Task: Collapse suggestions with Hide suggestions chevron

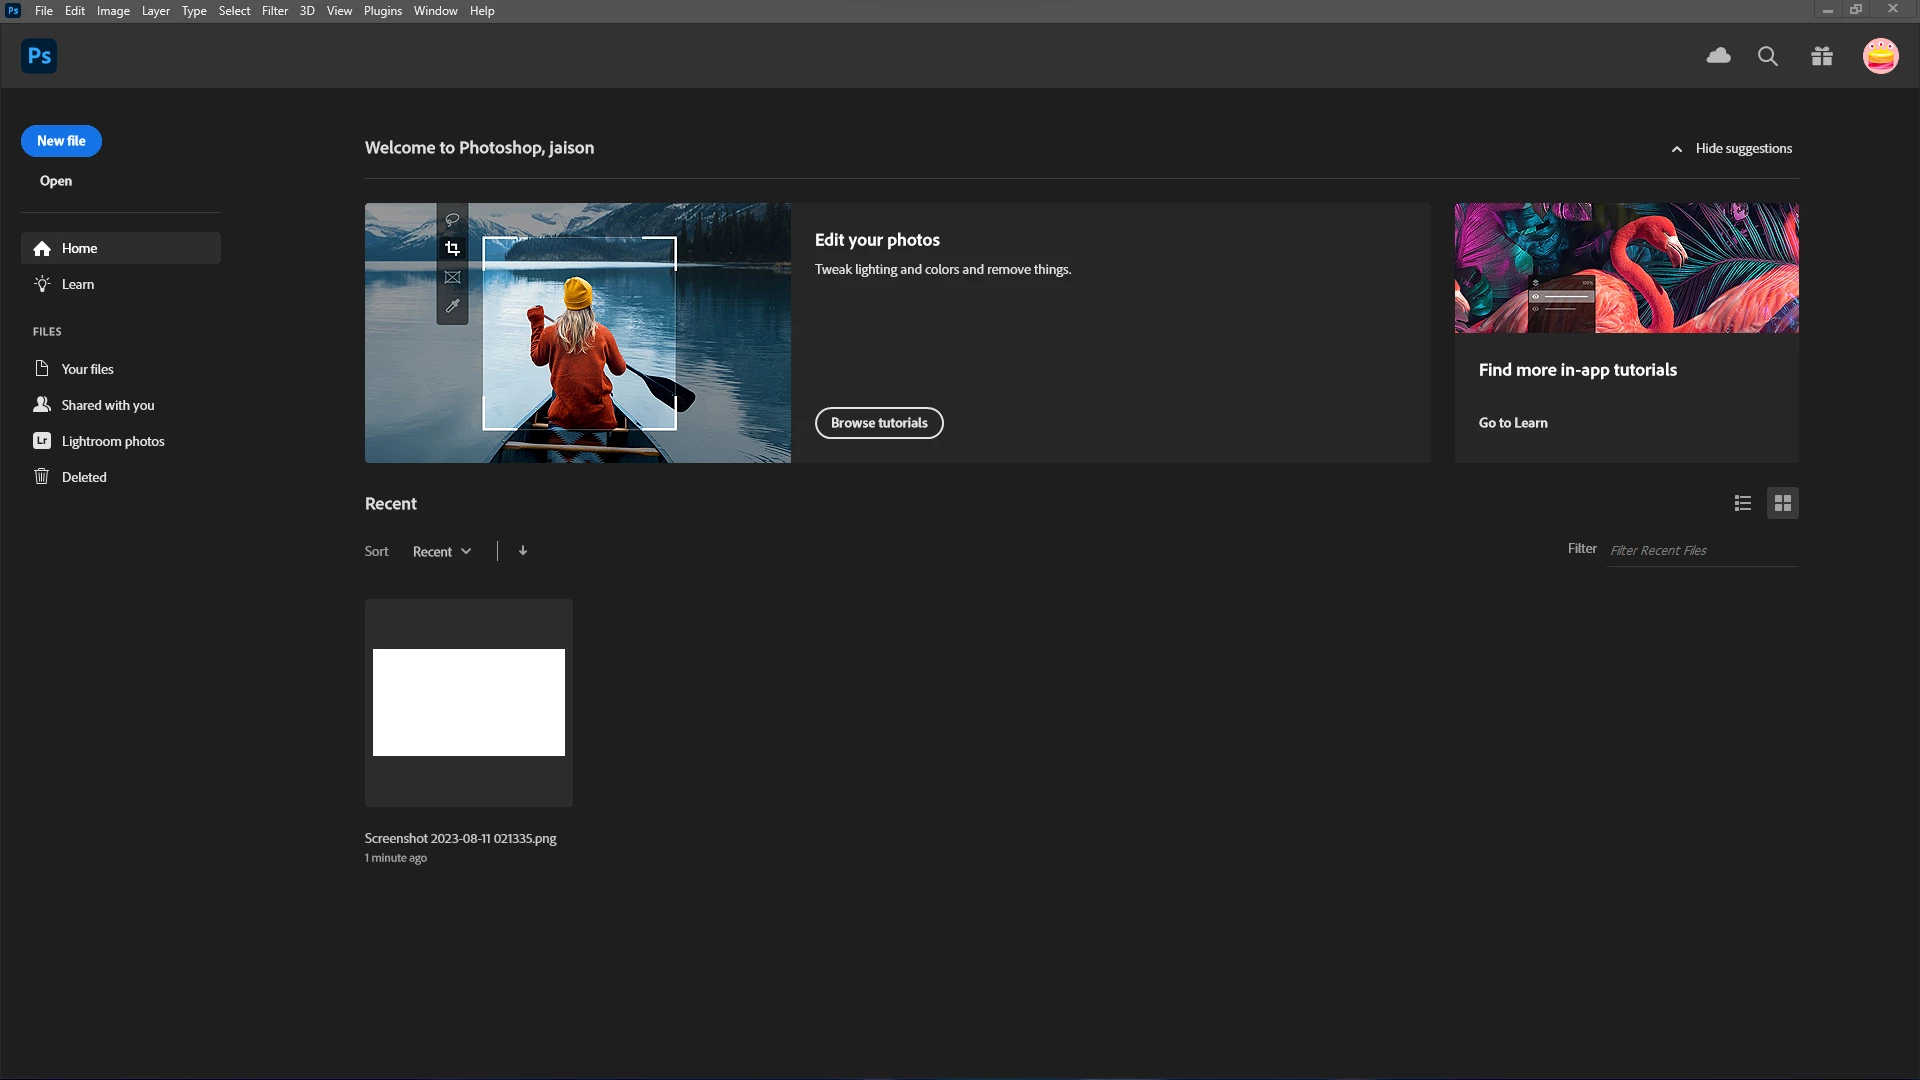Action: 1677,149
